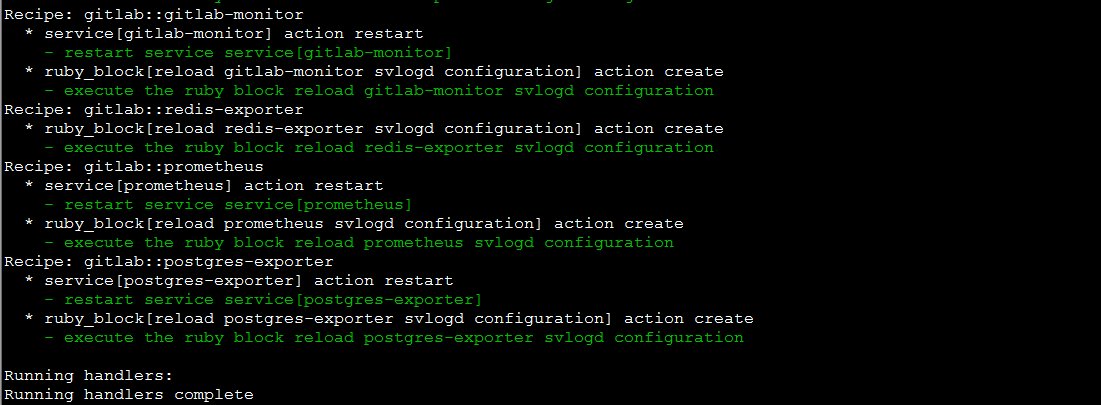
Task: Click 'Recipe: gitlab::redis-exporter' line
Action: (x=154, y=109)
